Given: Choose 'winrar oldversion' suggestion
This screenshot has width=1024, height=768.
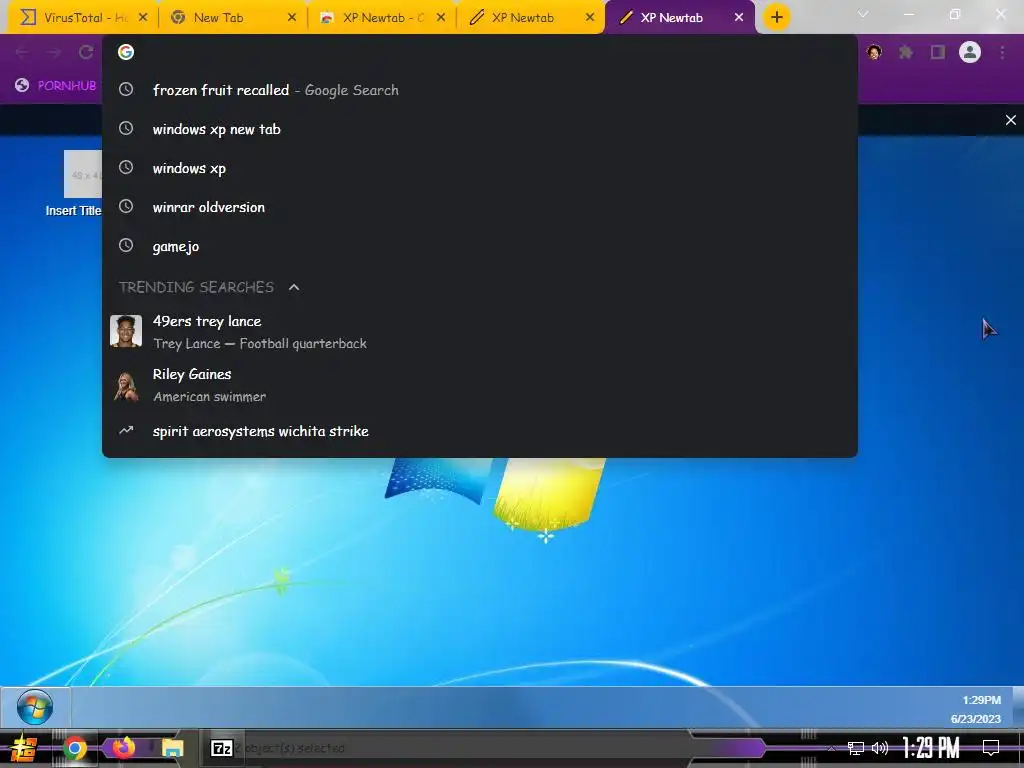Looking at the screenshot, I should point(479,207).
